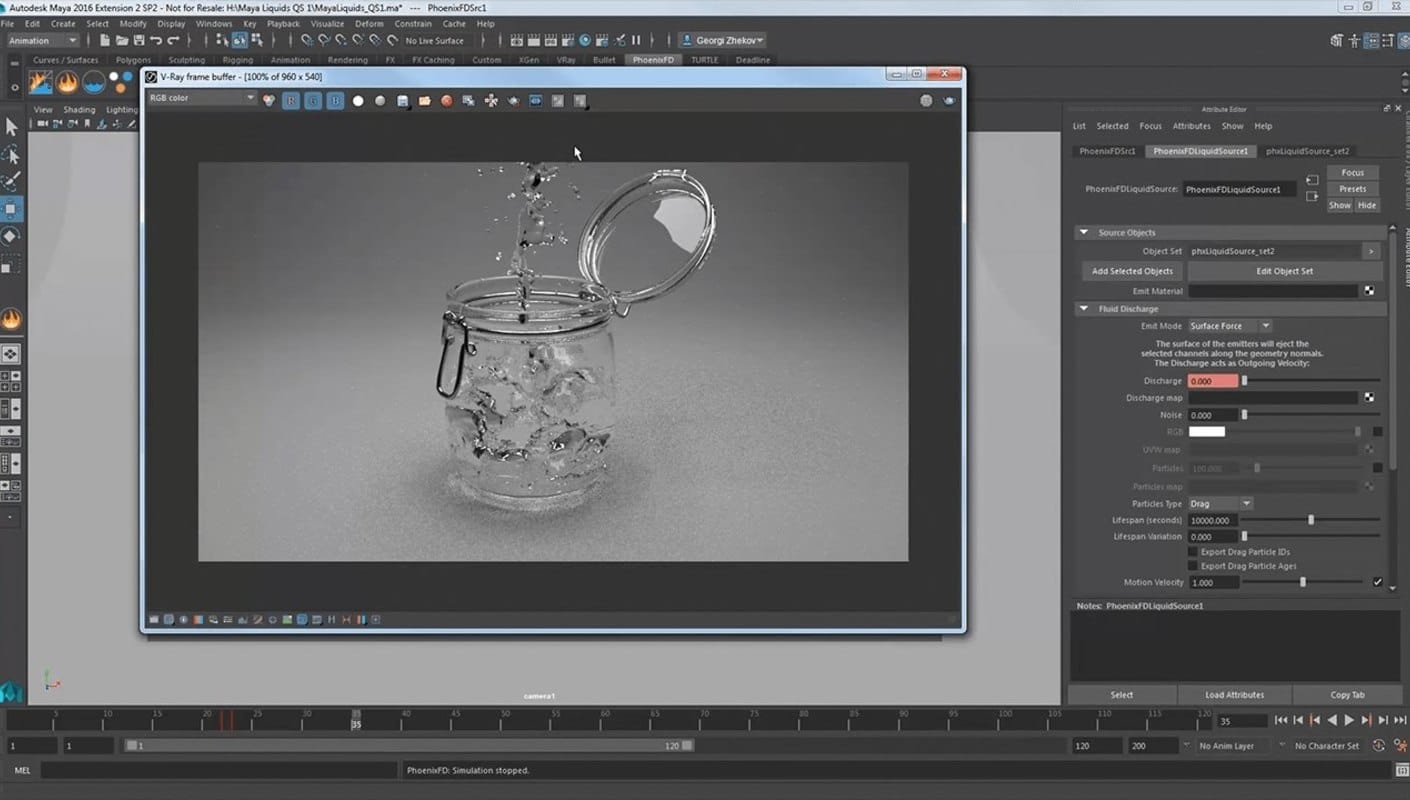The image size is (1410, 800).
Task: Click the Load Attributes button
Action: 1234,695
